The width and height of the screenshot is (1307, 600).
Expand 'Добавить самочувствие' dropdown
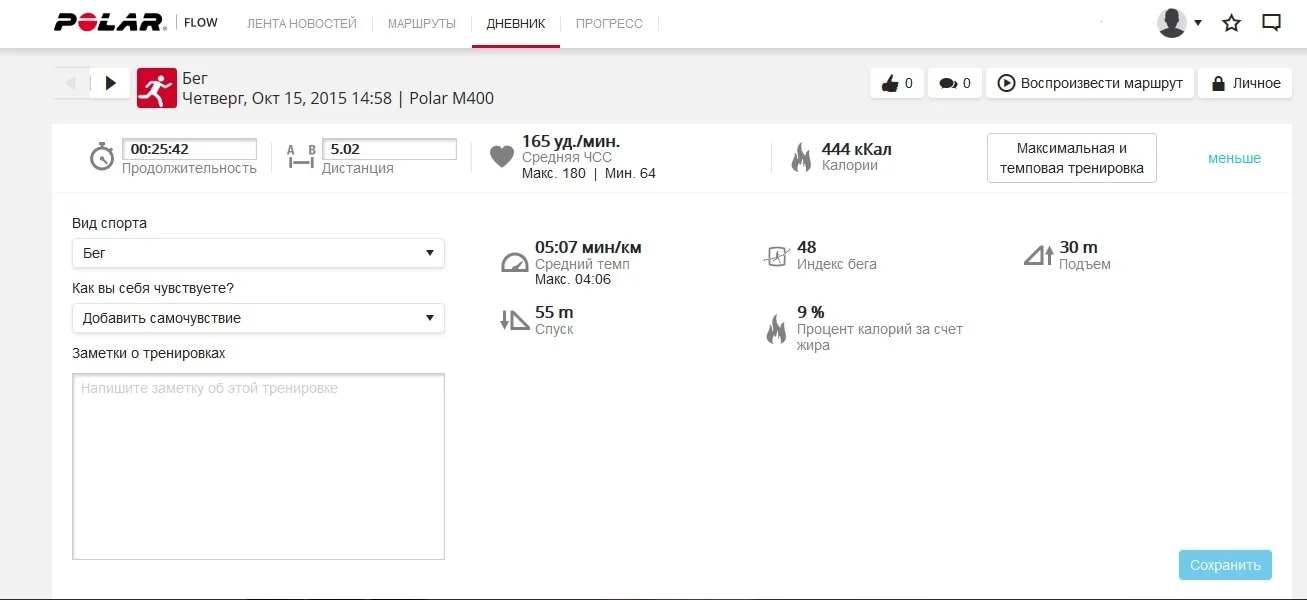pos(258,318)
